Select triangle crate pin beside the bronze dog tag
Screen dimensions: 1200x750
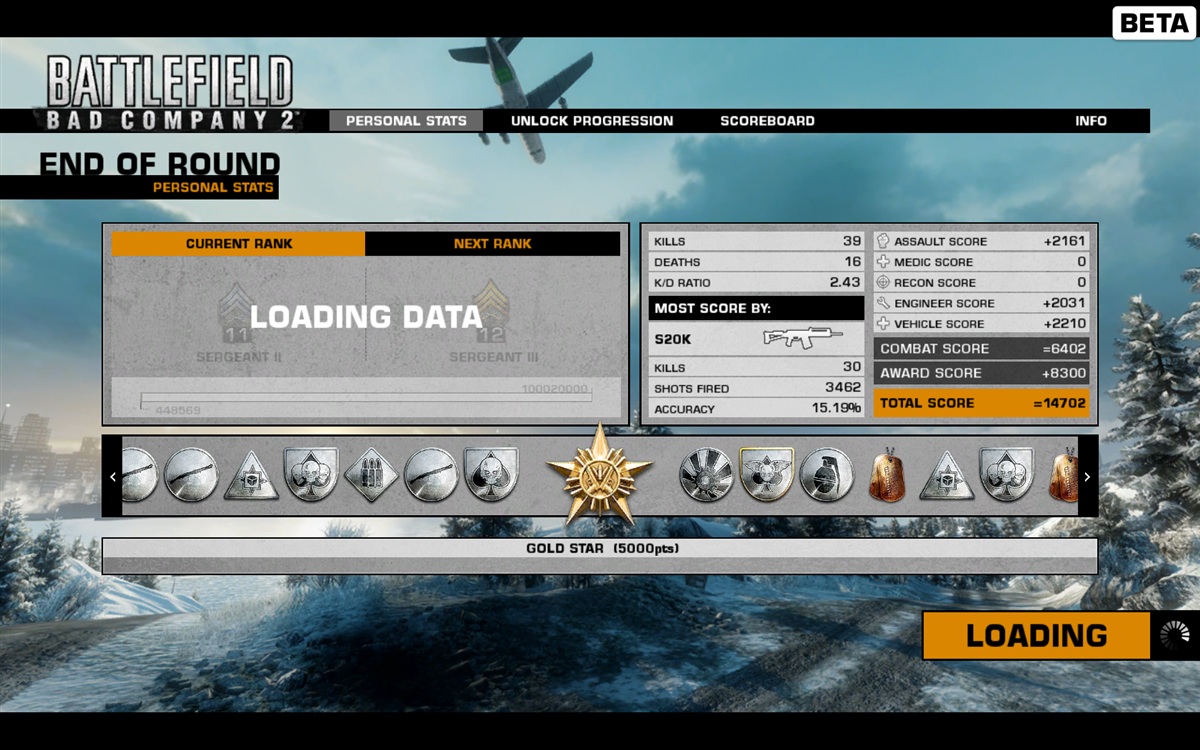(x=947, y=475)
